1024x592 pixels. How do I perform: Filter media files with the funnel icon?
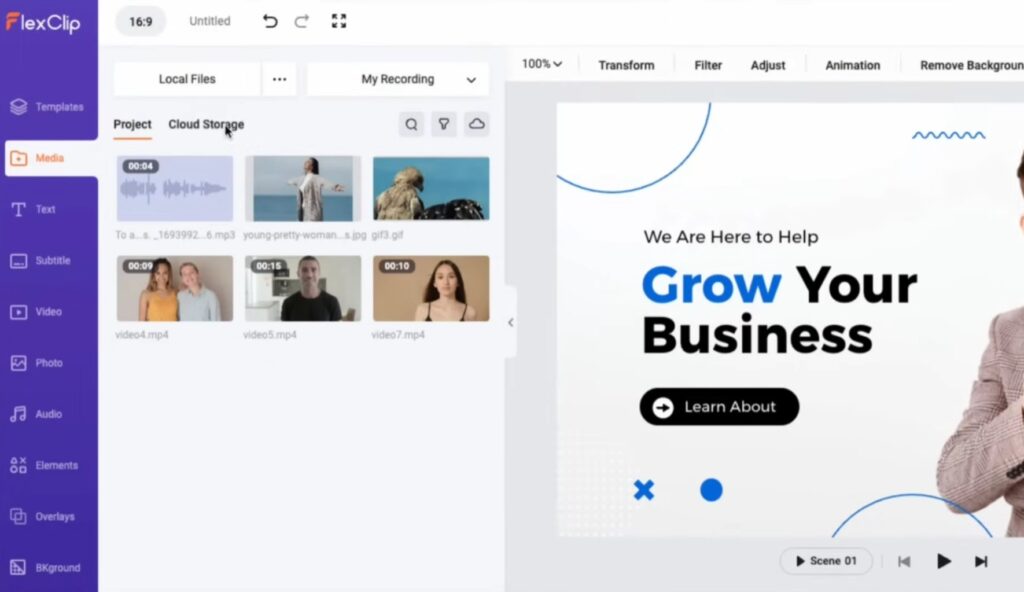(444, 124)
